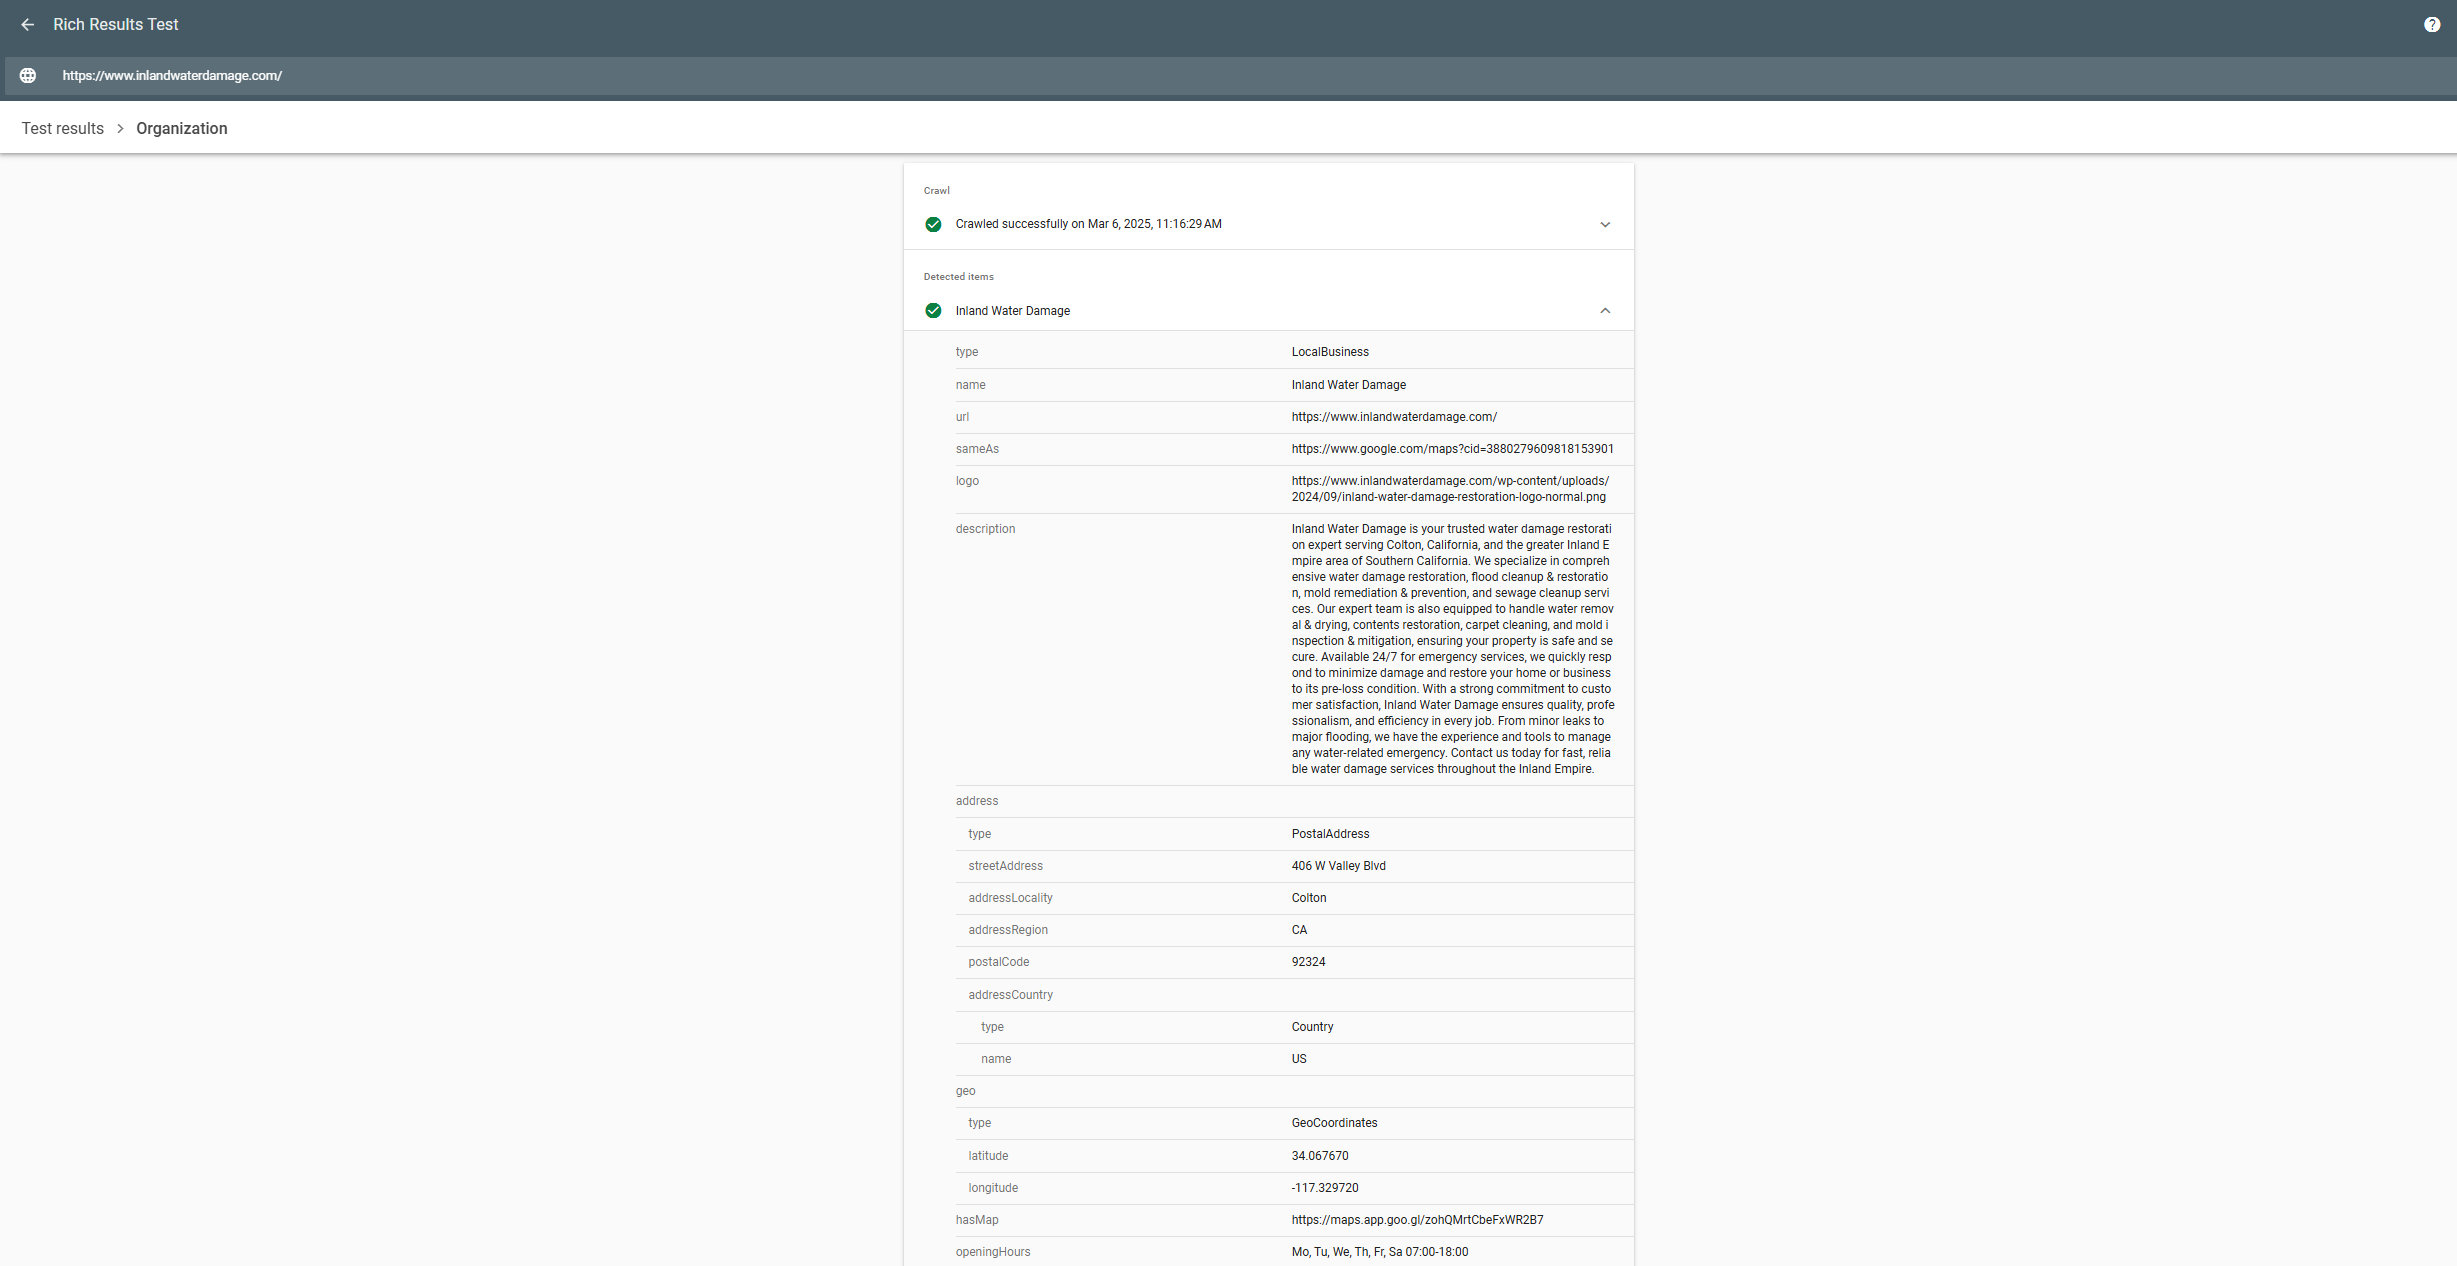Screen dimensions: 2457x1266
Task: Select the geo property row
Action: click(x=965, y=1091)
